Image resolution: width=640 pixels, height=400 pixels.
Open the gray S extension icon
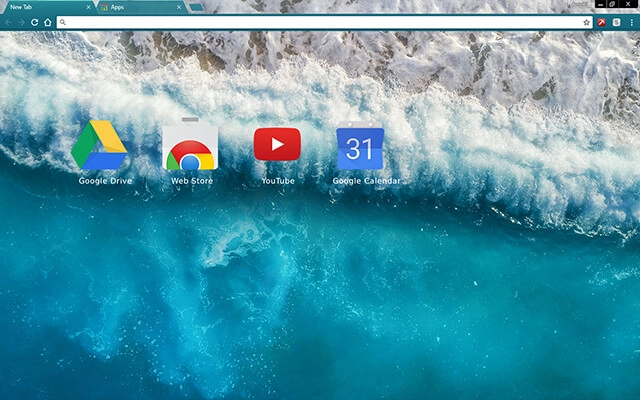(x=616, y=22)
